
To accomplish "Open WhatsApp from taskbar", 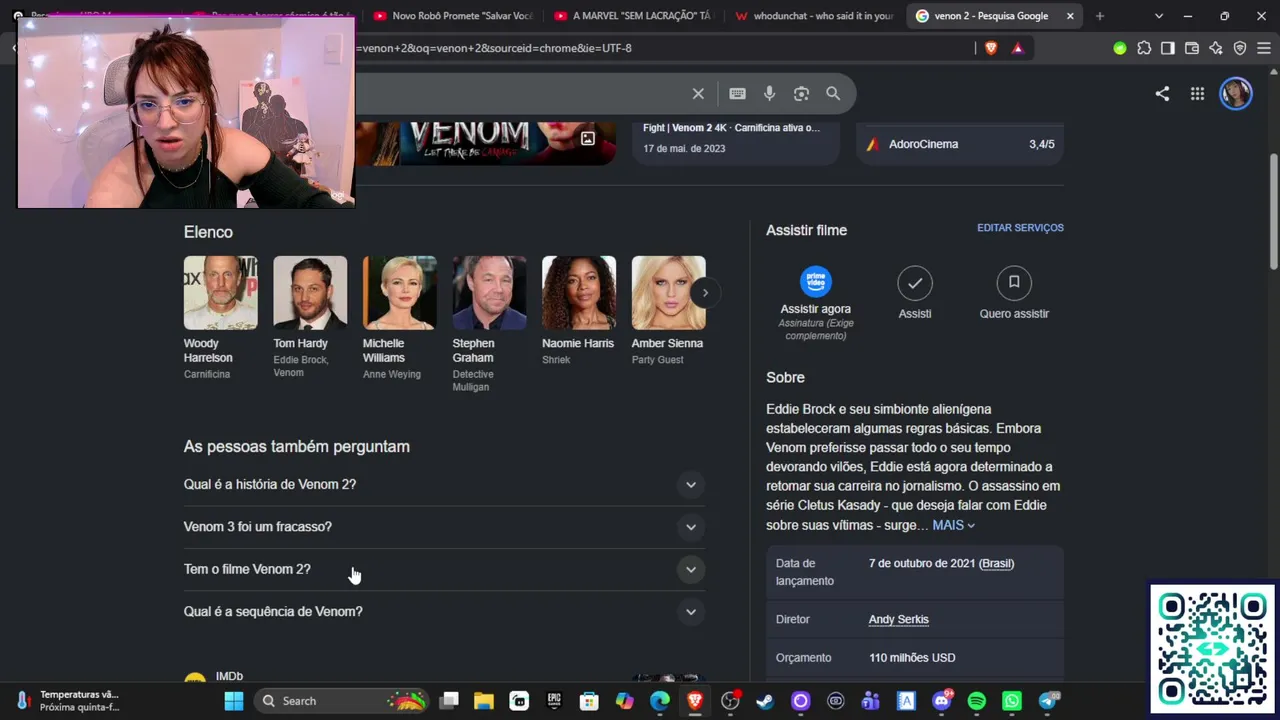I will (x=1012, y=701).
